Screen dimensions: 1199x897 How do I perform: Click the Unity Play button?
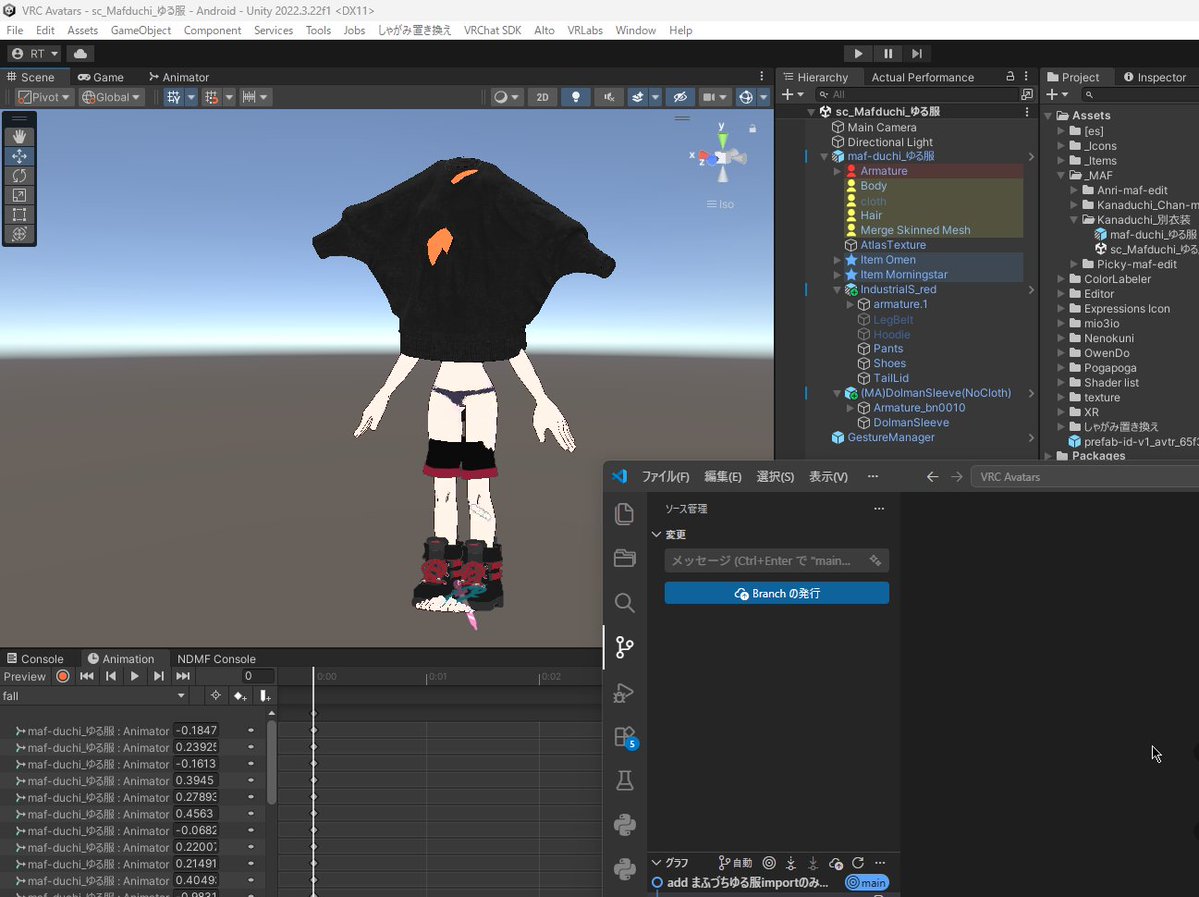tap(858, 54)
